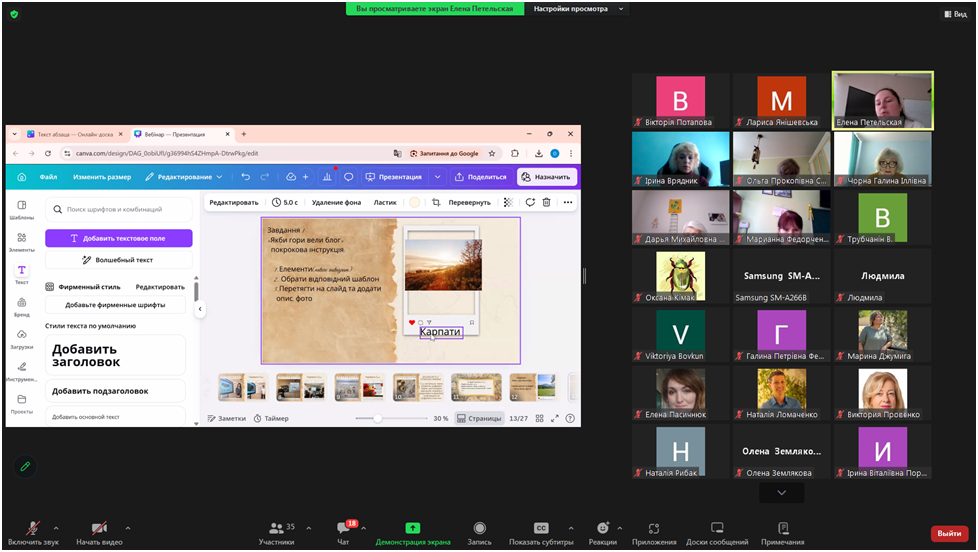The width and height of the screenshot is (978, 552).
Task: Open the Файл menu in Canva
Action: click(48, 177)
